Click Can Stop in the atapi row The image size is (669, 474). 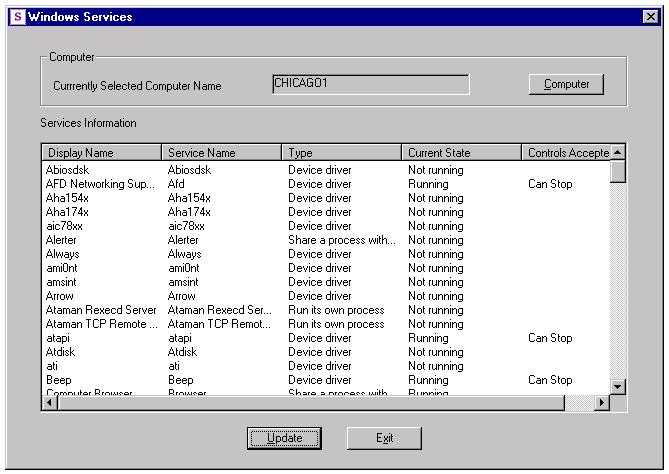click(x=550, y=338)
